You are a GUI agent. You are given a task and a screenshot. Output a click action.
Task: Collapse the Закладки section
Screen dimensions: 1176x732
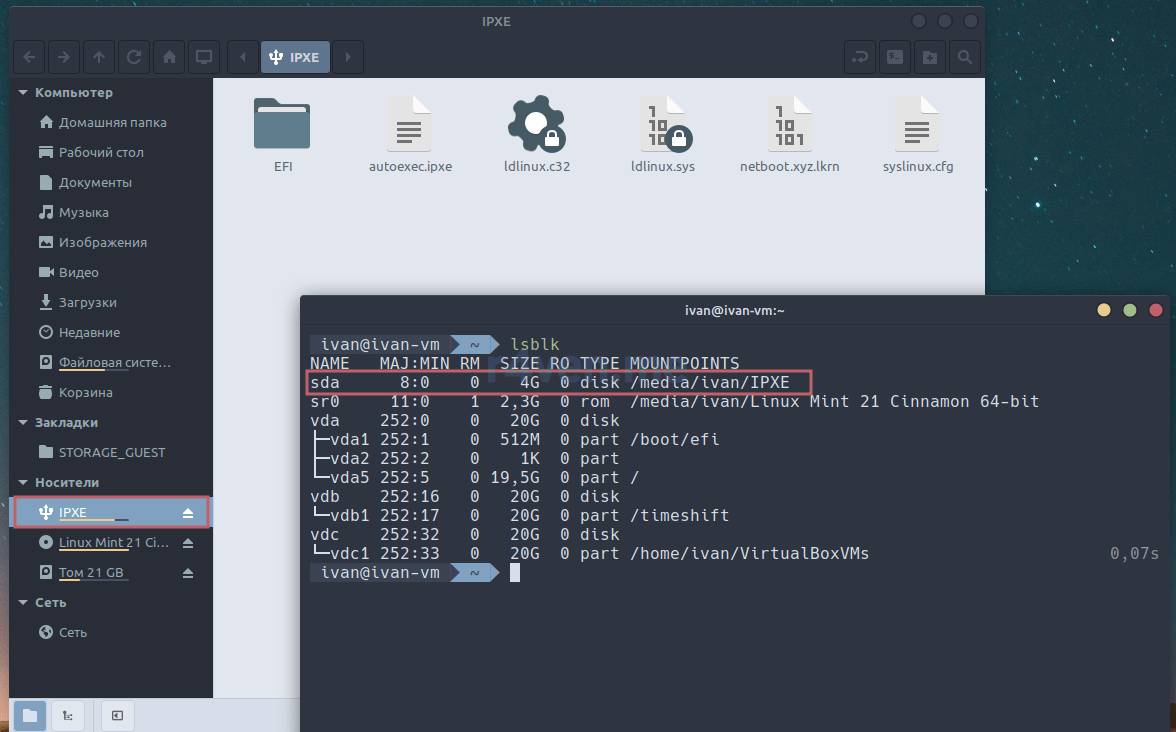coord(24,423)
